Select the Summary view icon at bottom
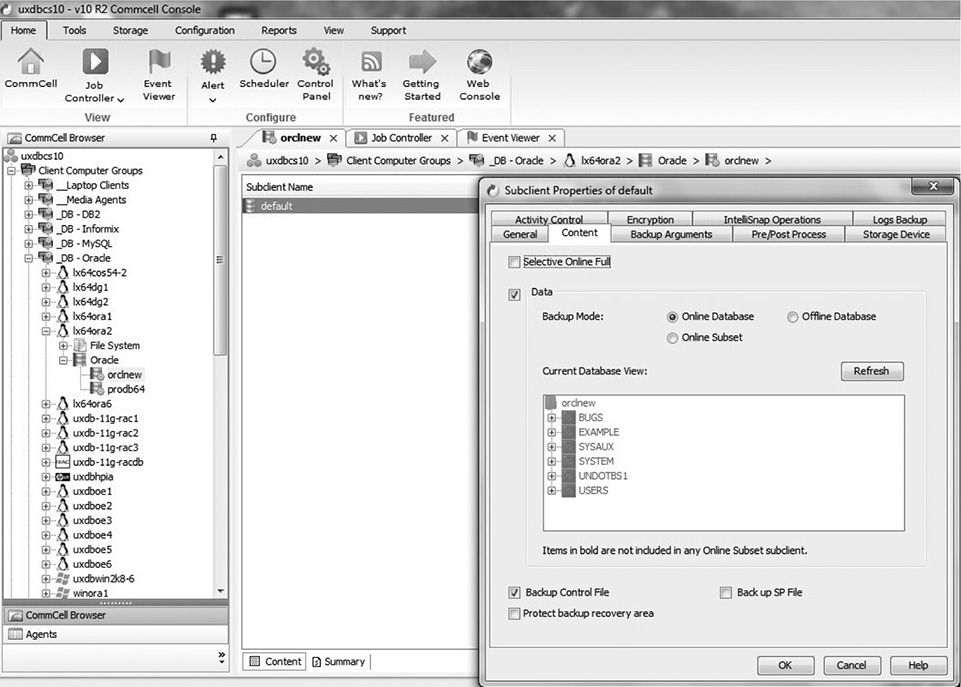961x687 pixels. coord(316,662)
